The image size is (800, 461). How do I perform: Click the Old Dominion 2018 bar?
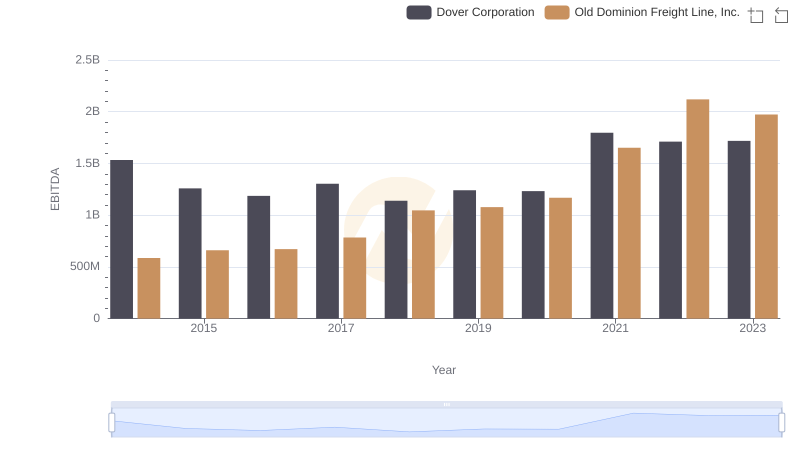[423, 265]
